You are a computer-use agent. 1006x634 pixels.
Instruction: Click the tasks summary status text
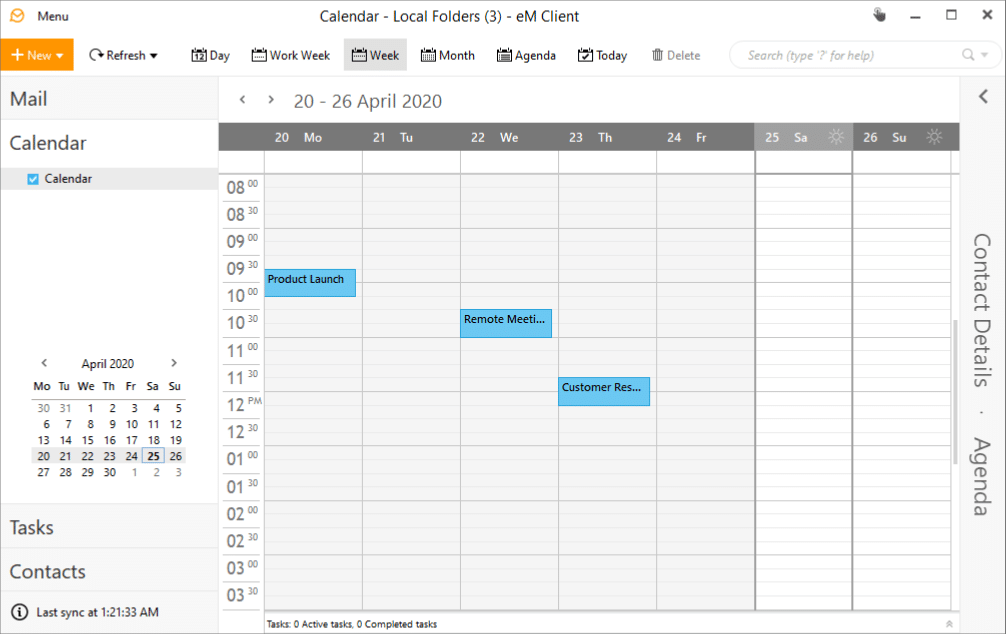(352, 624)
